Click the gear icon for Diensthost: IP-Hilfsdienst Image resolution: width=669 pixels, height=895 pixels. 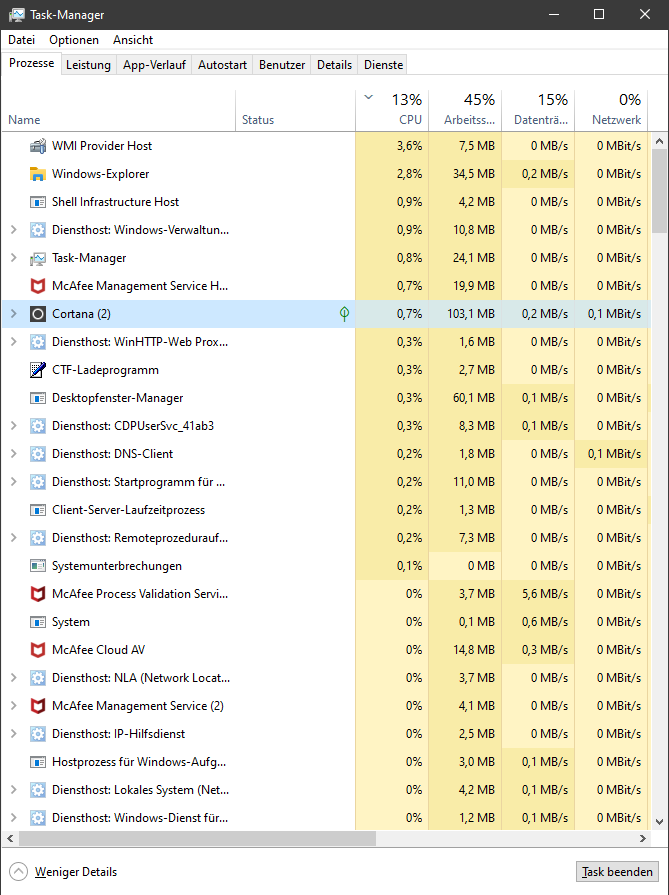click(38, 733)
